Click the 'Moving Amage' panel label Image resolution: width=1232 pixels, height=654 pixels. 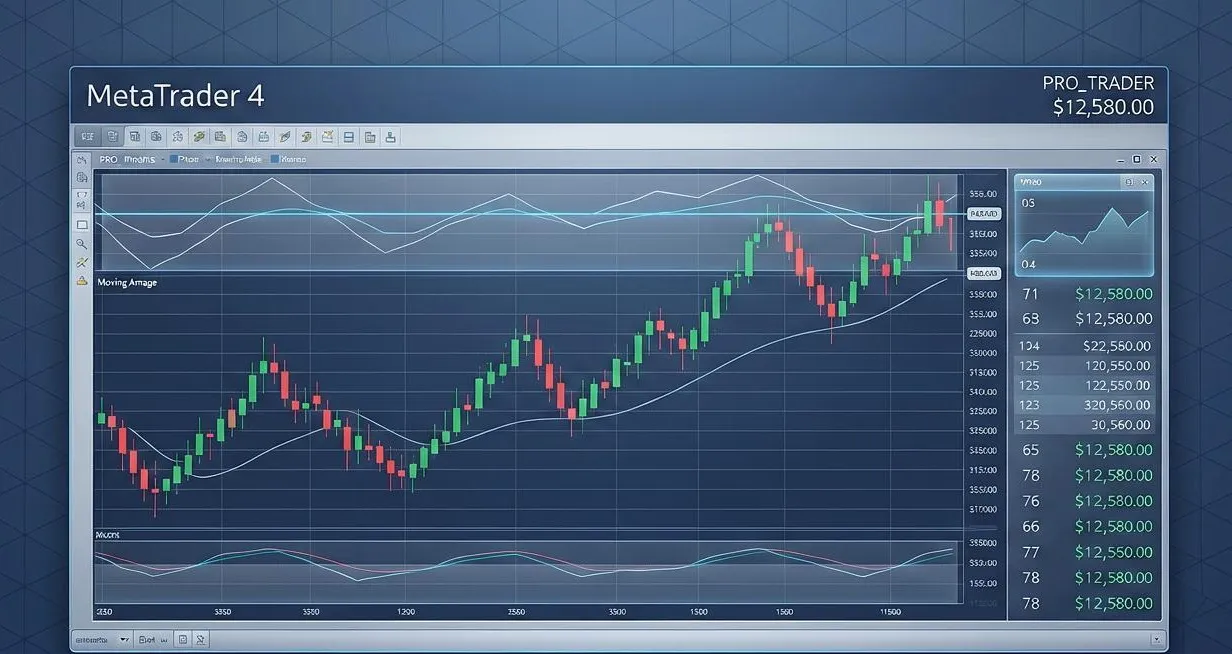click(127, 283)
